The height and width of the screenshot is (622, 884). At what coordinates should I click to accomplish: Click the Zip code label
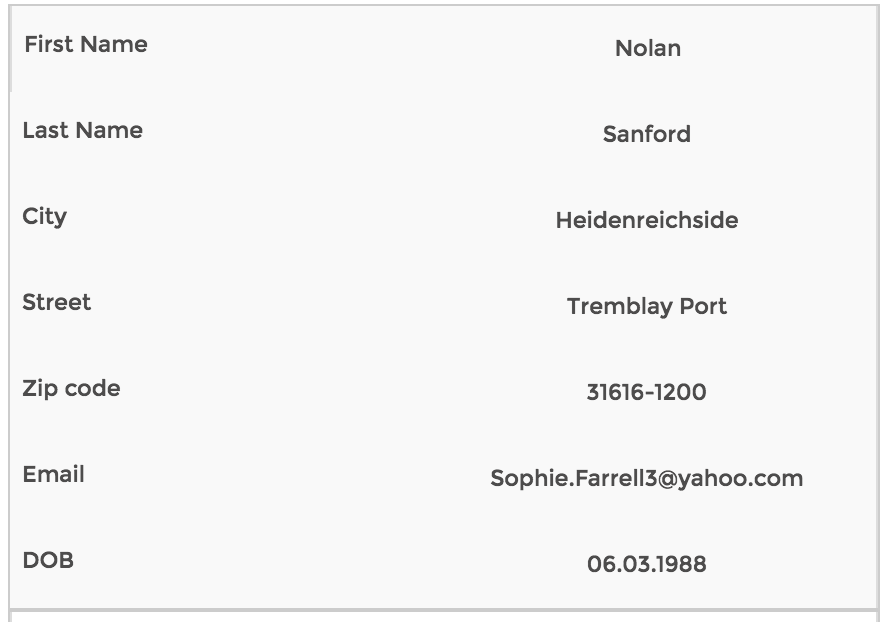pyautogui.click(x=71, y=389)
